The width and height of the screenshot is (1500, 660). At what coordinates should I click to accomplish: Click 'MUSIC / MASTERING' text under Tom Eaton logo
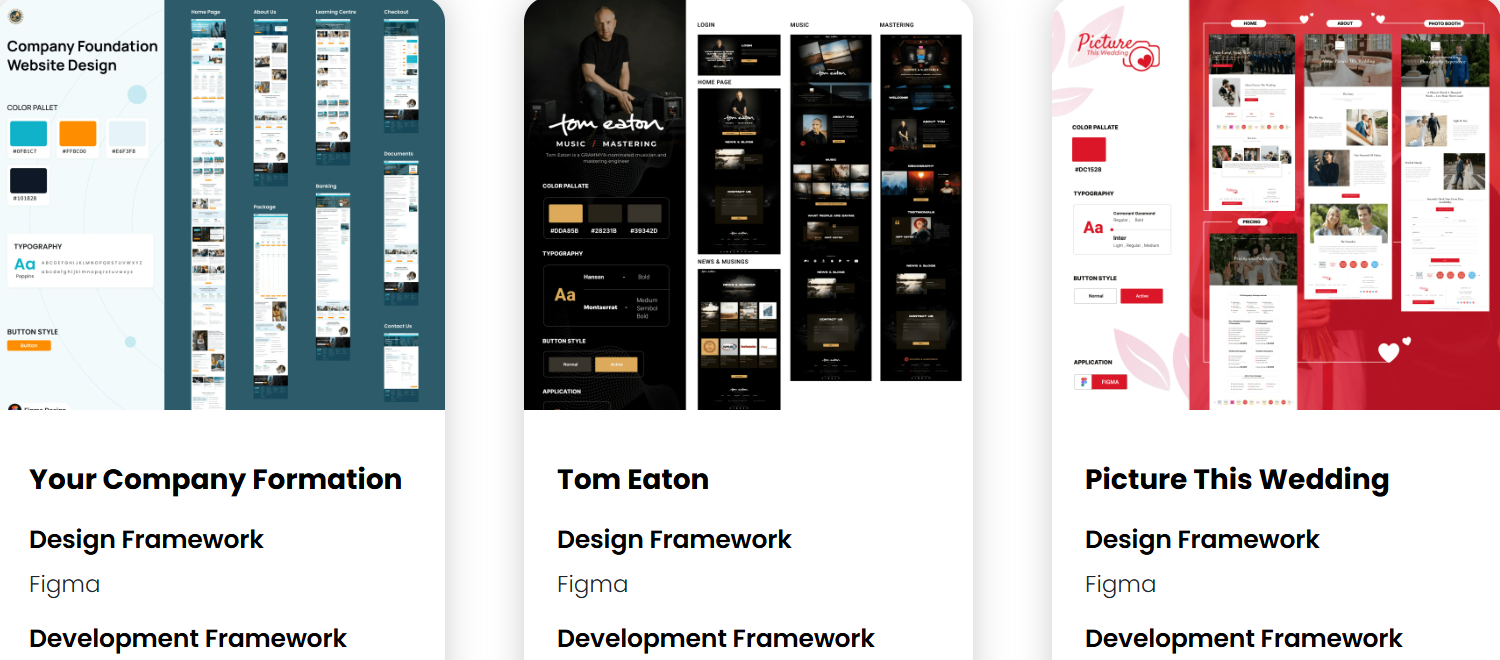tap(607, 144)
